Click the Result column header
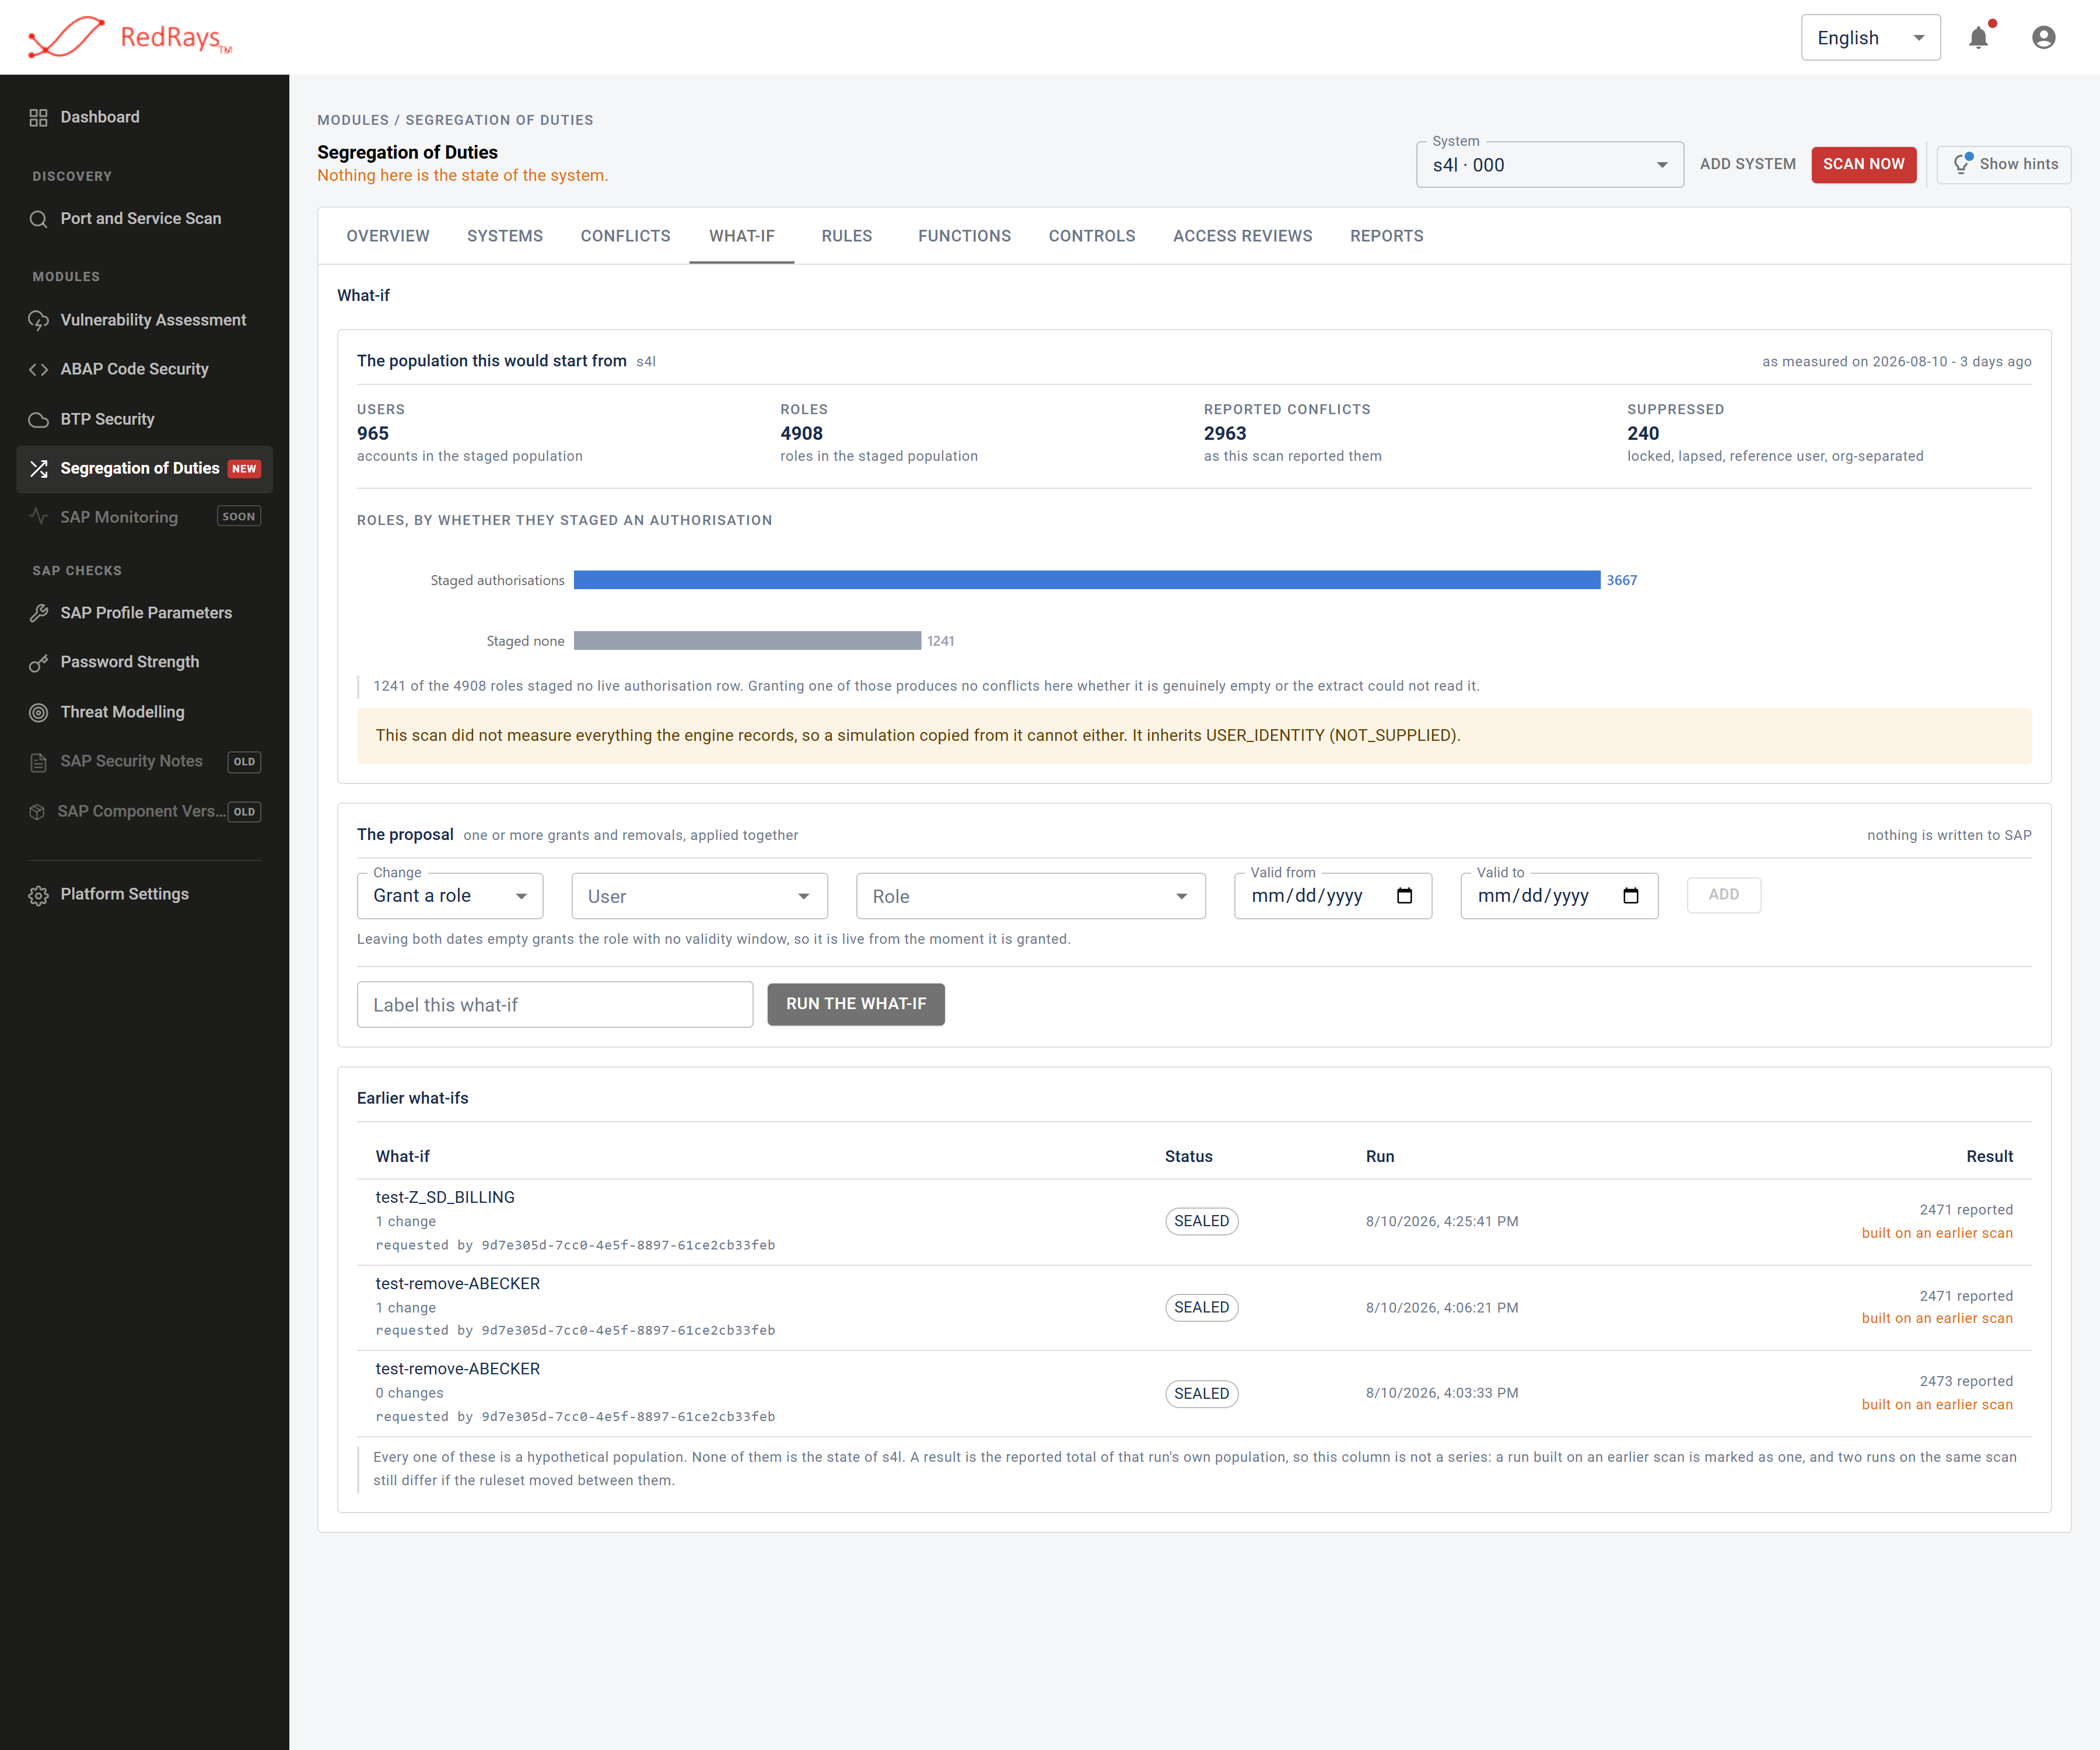2100x1750 pixels. tap(1990, 1157)
